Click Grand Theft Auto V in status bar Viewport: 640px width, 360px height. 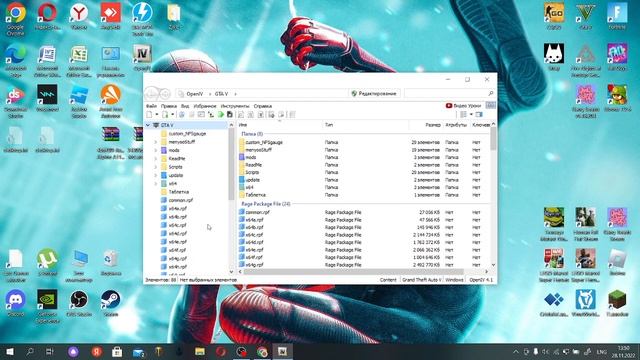(x=421, y=280)
